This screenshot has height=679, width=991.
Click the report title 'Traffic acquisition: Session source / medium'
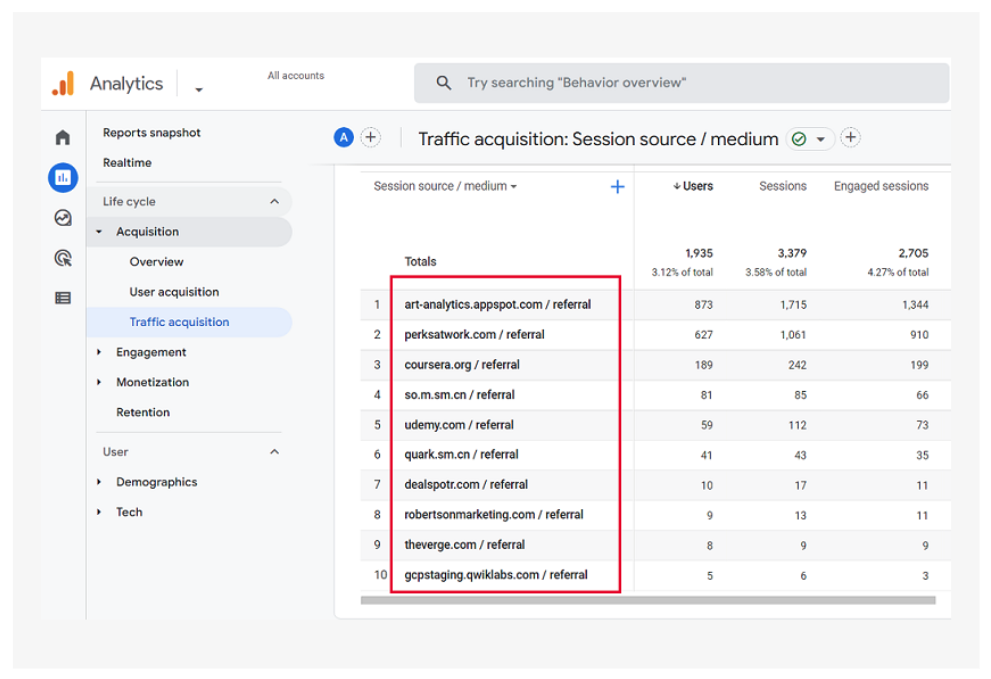point(598,139)
